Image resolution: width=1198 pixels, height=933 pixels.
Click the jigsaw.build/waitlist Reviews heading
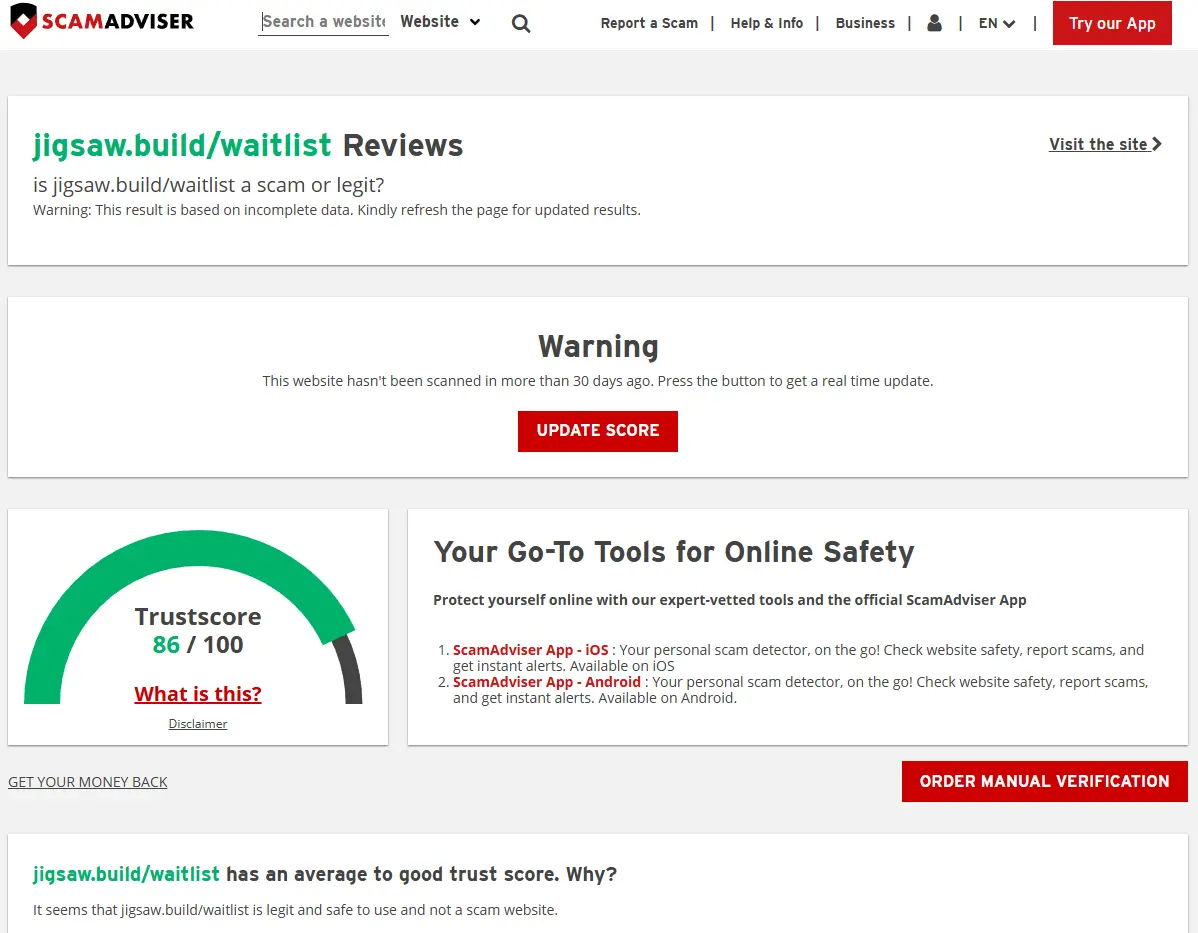pos(248,145)
